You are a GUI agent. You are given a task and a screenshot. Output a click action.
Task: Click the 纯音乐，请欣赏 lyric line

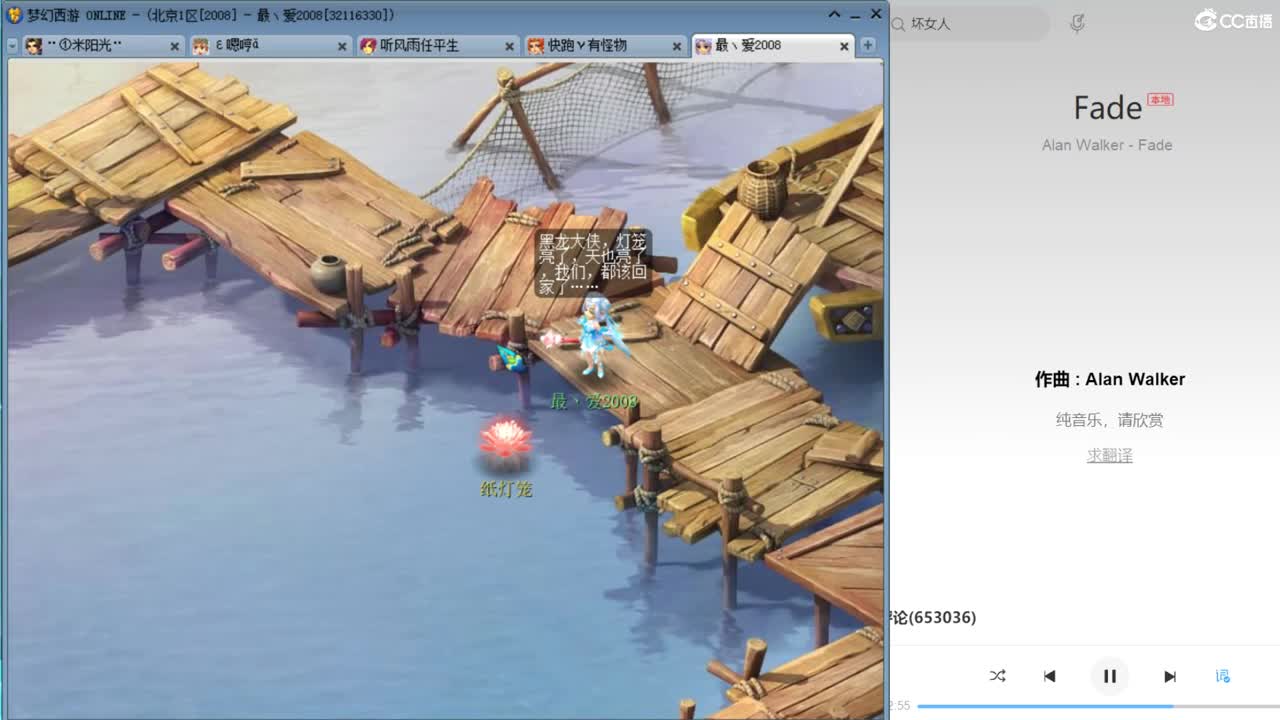coord(1110,420)
